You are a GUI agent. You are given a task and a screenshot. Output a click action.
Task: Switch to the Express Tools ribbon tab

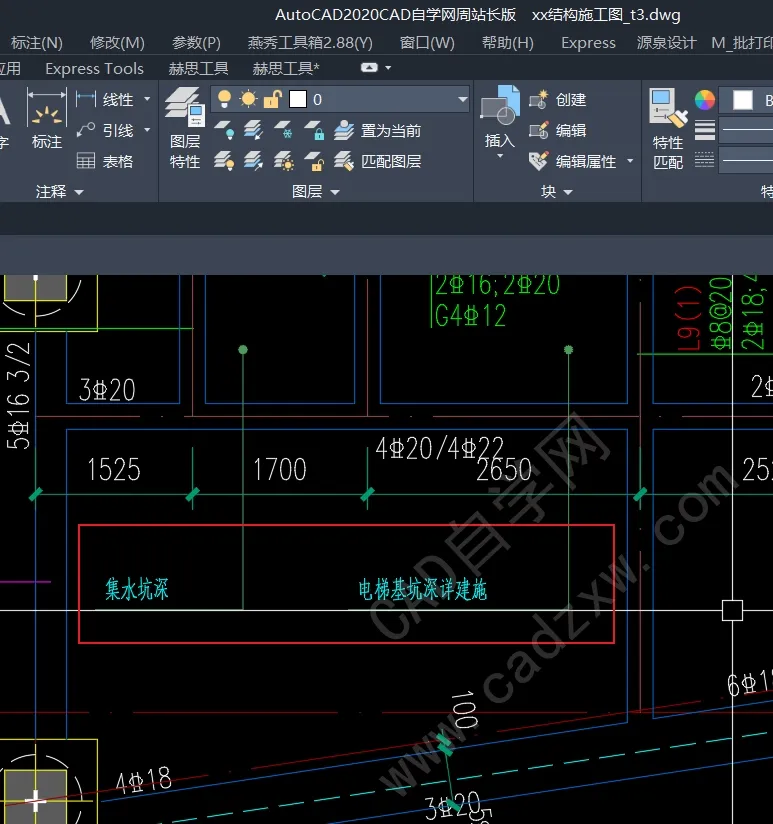[x=95, y=68]
